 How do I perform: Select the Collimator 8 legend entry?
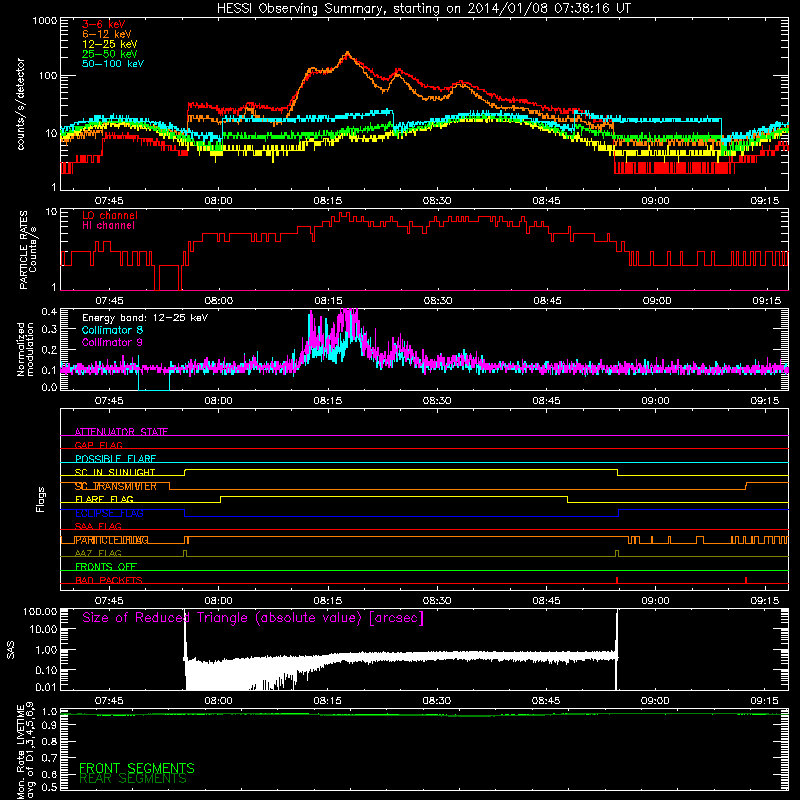click(112, 330)
